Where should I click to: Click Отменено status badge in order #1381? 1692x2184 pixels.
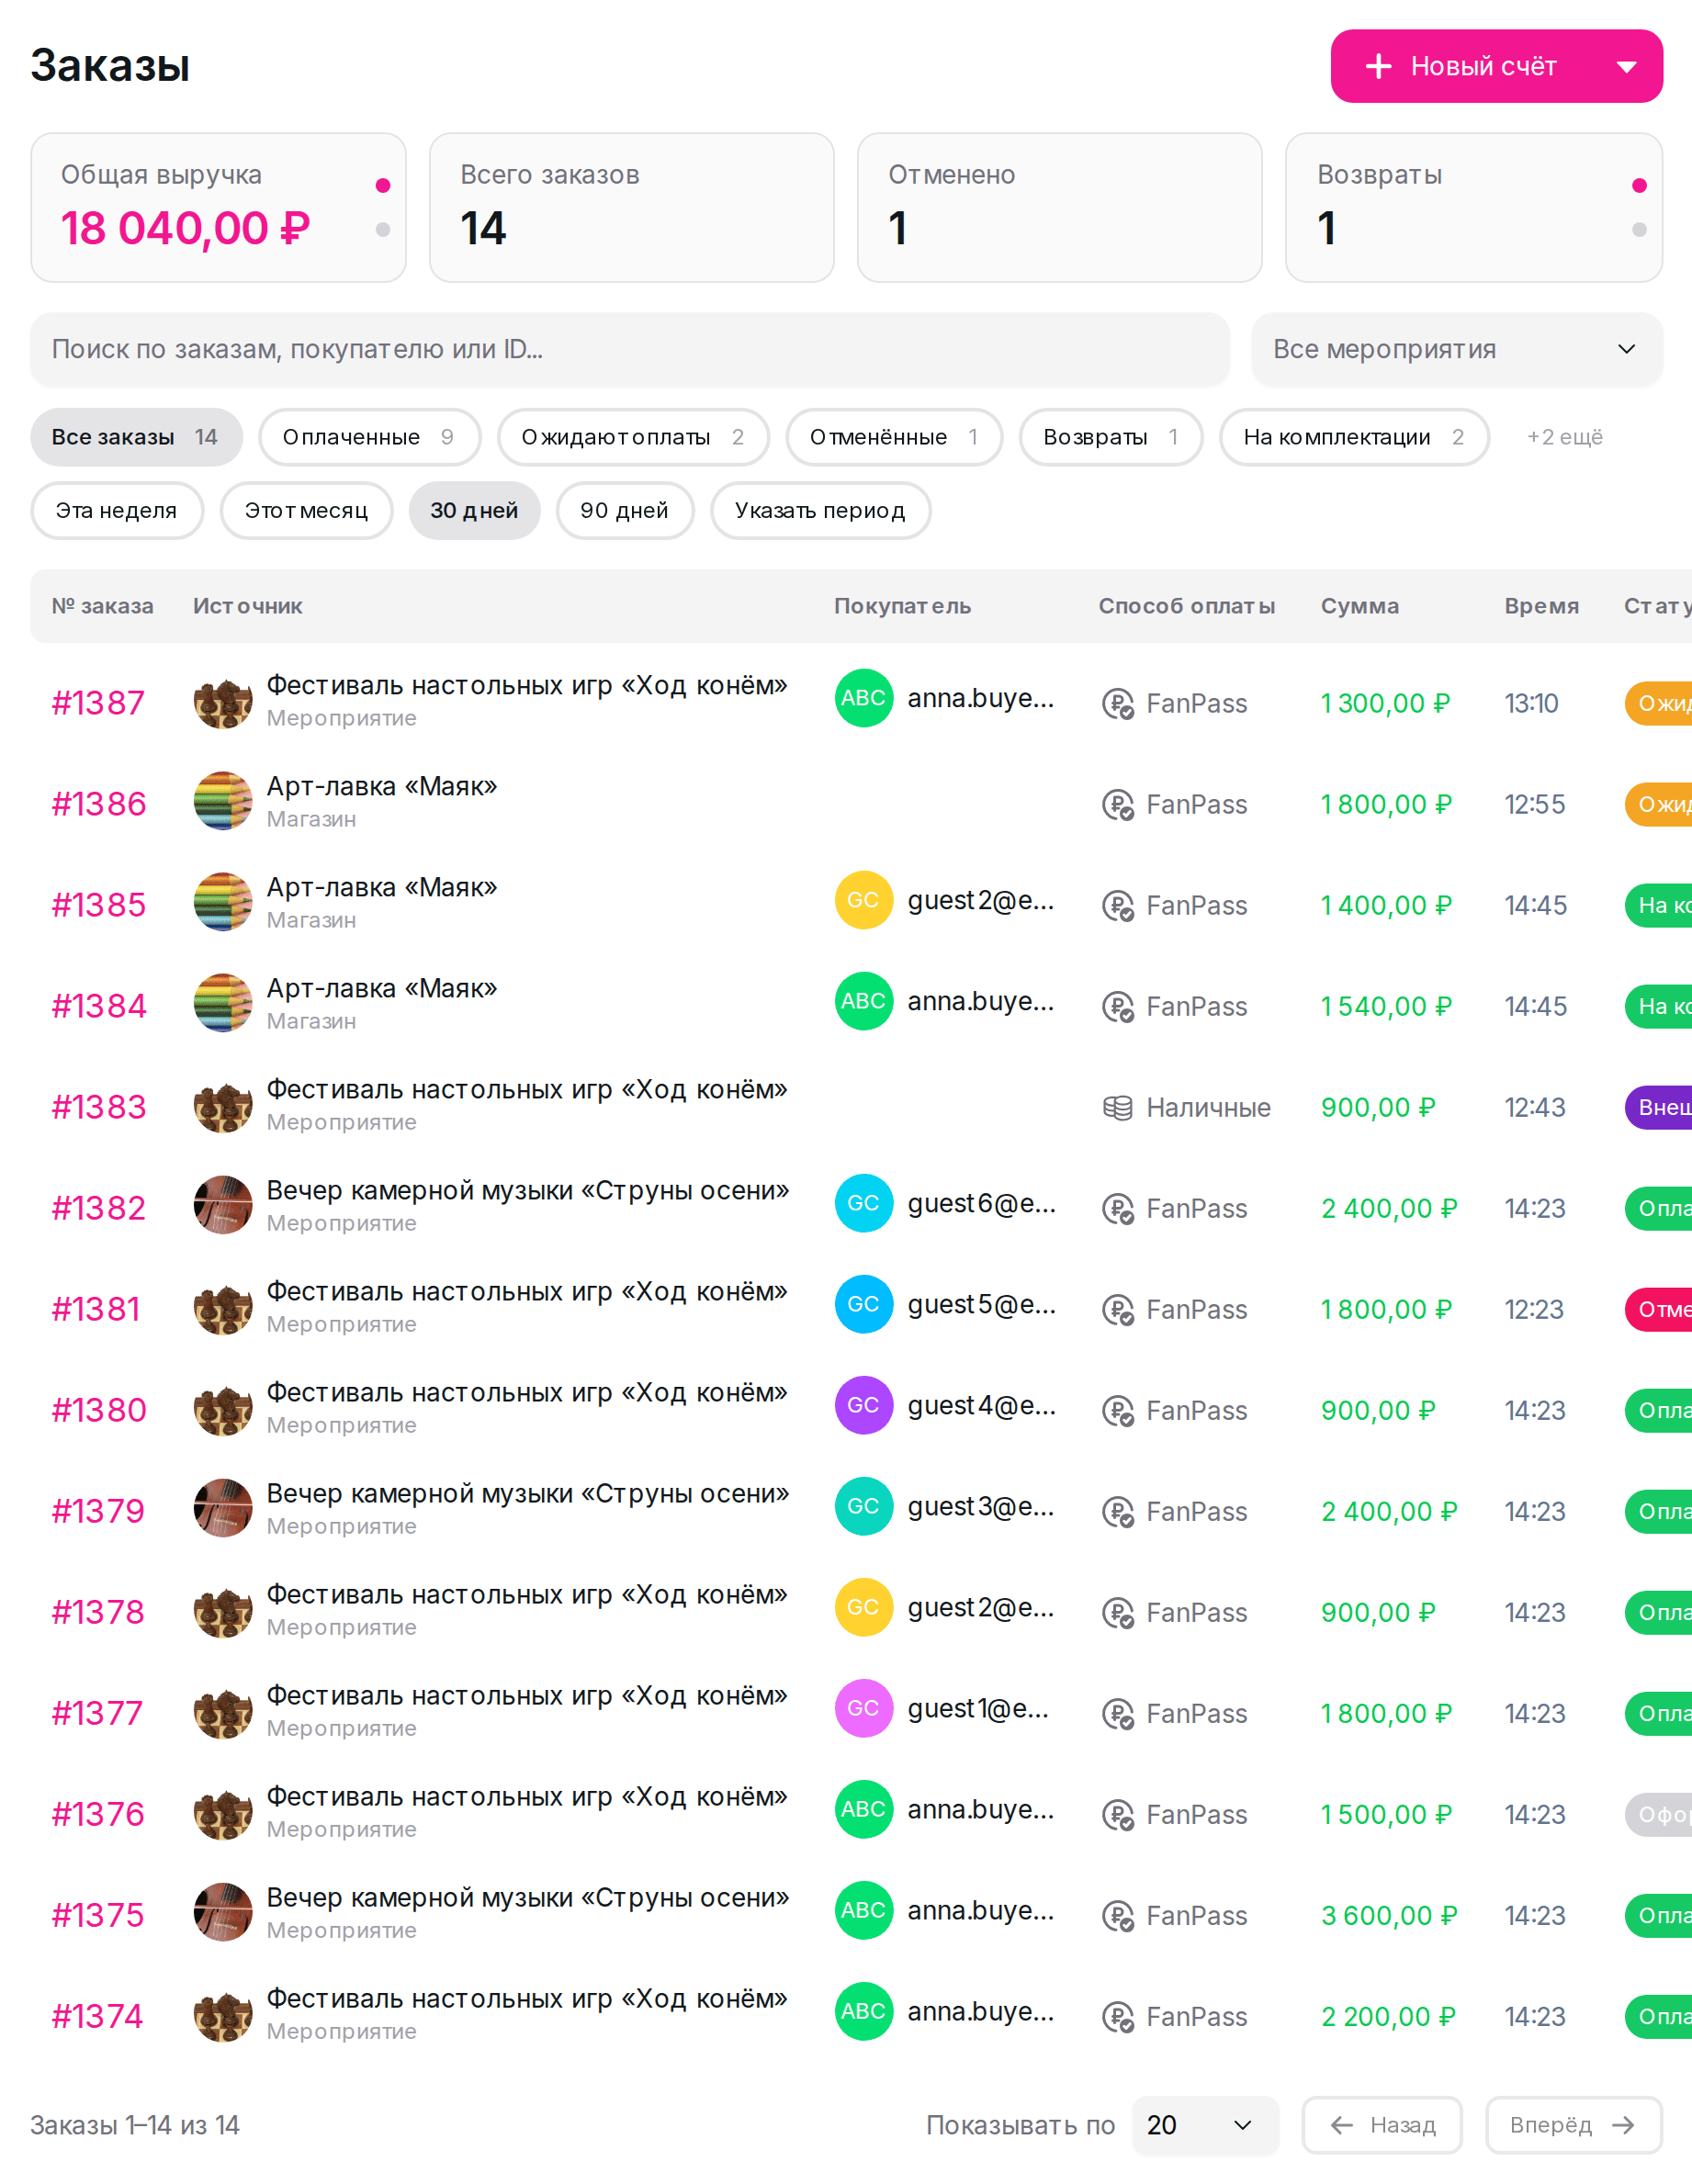tap(1659, 1310)
